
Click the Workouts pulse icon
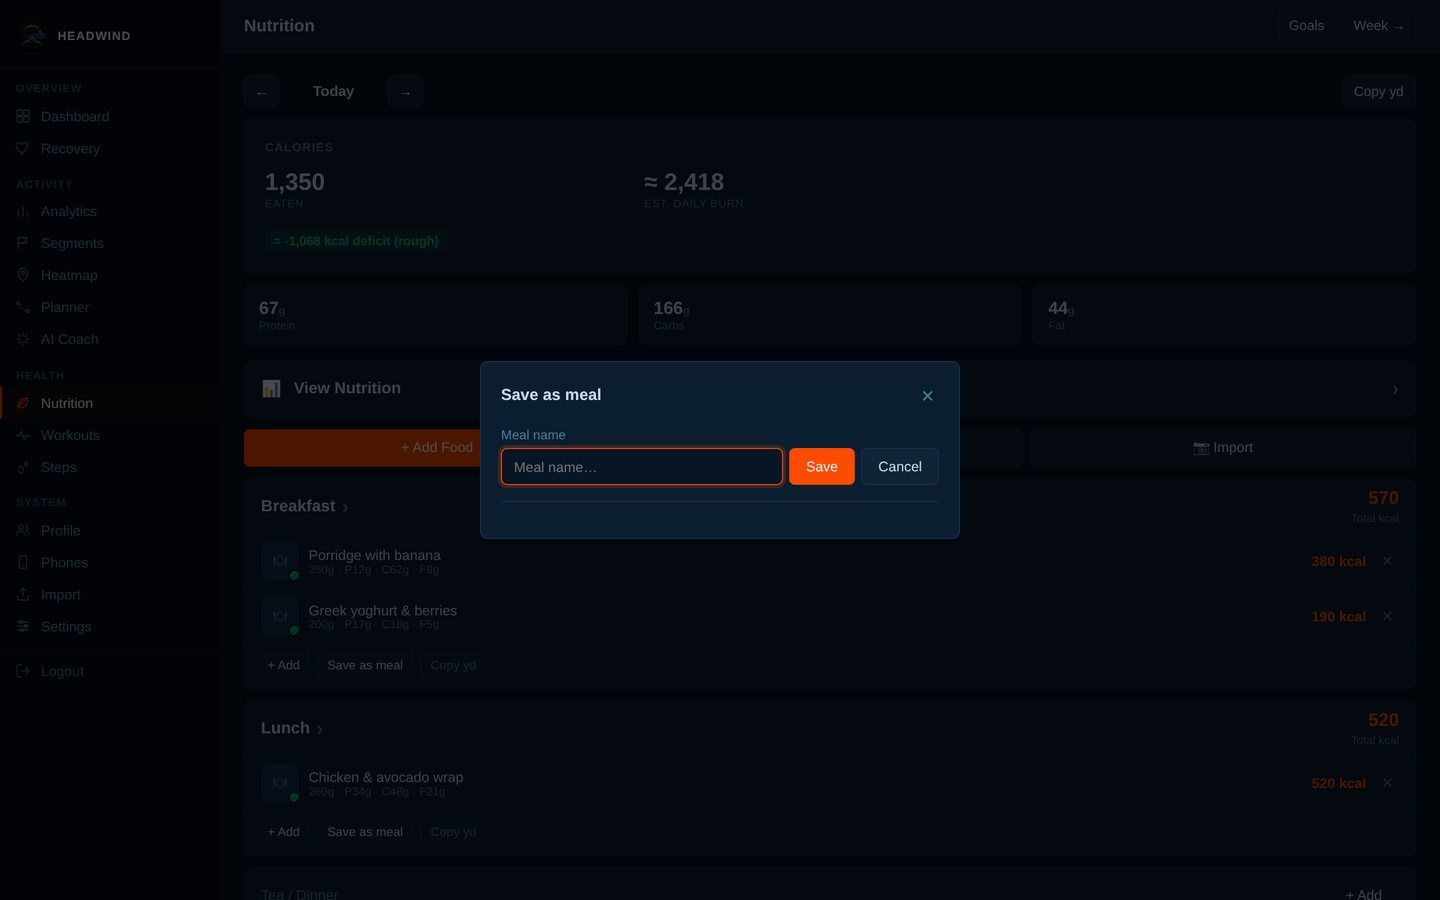(23, 435)
